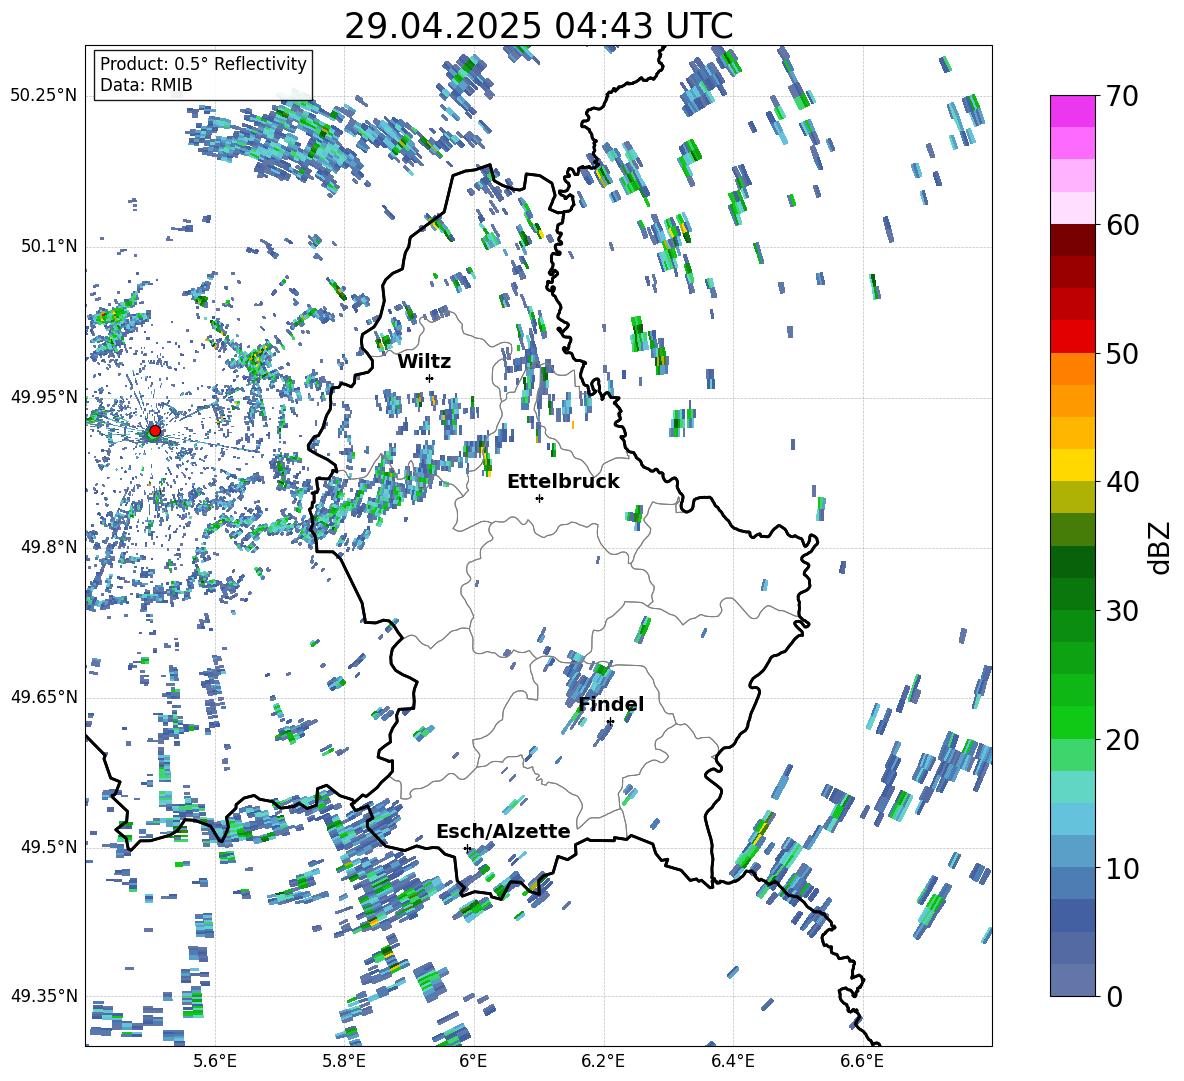Viewport: 1184px width, 1081px height.
Task: Click the 50.25°N latitude tick label
Action: (44, 96)
